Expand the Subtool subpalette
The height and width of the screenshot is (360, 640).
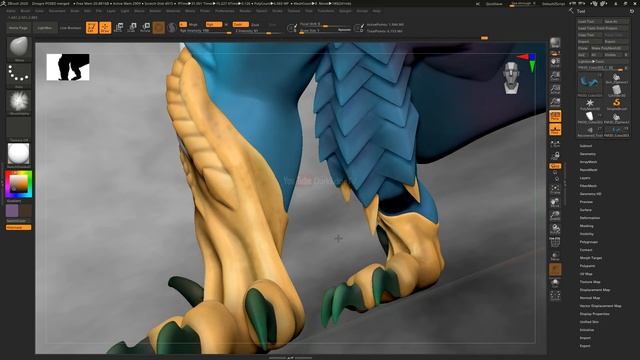tap(585, 146)
